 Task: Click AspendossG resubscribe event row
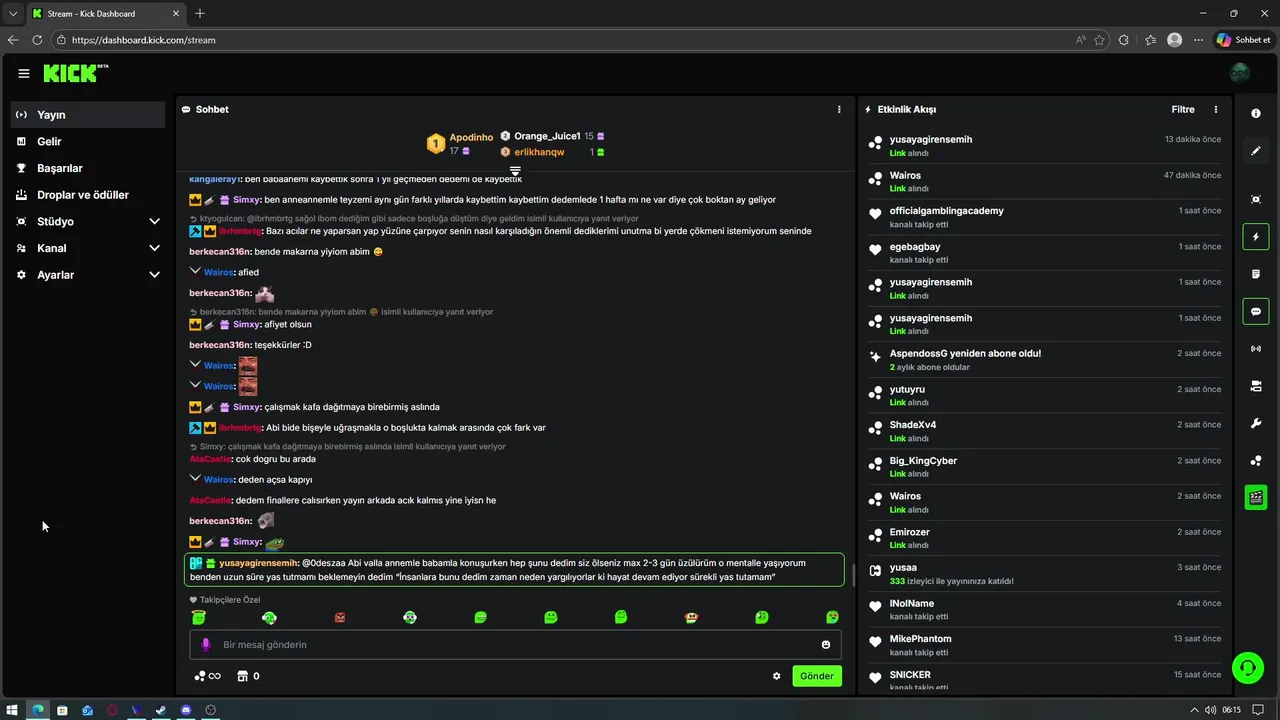tap(1045, 360)
